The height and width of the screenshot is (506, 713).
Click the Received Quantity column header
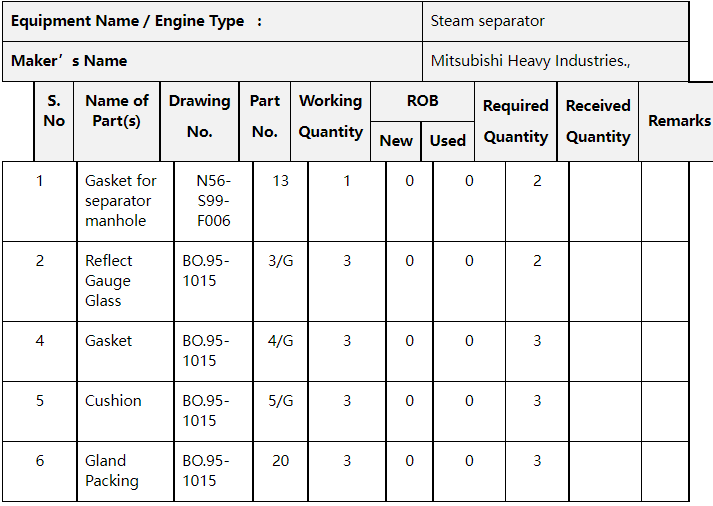pos(598,120)
